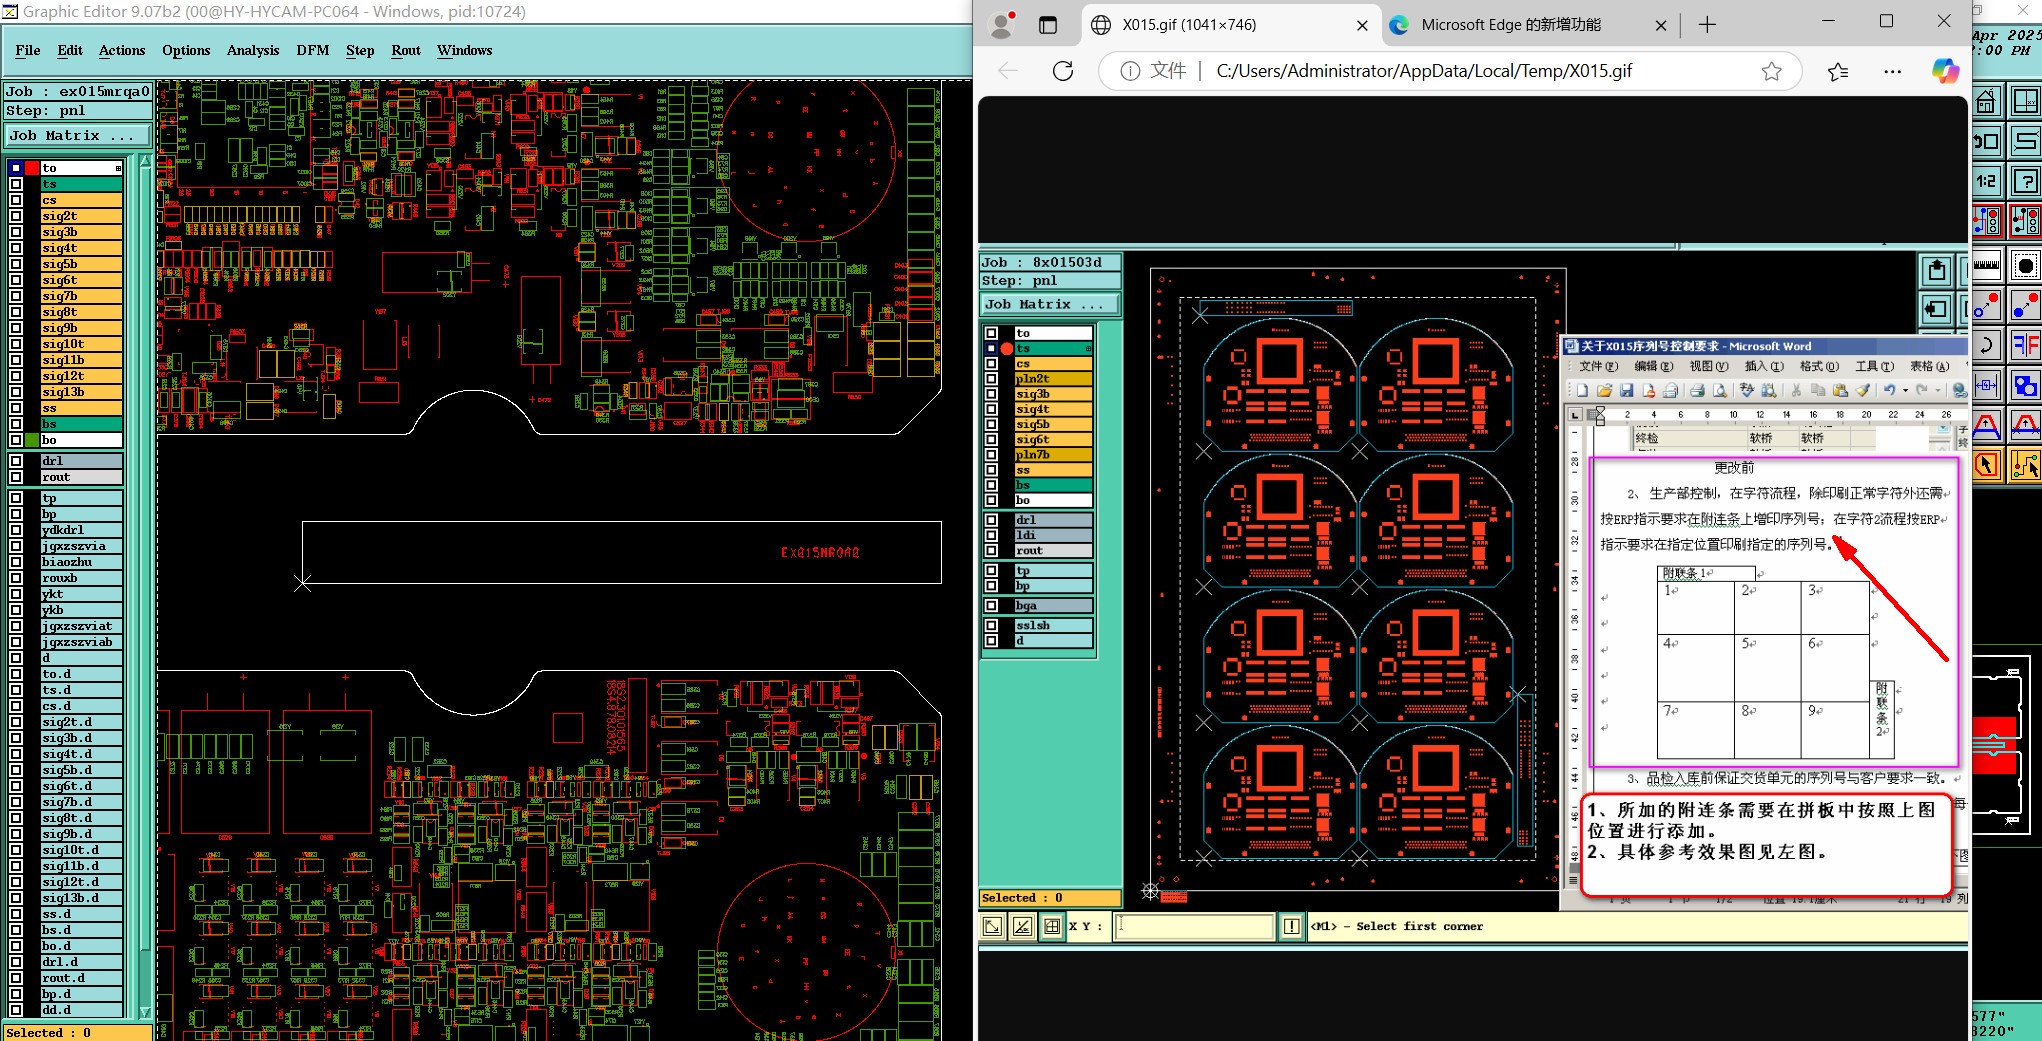Select the black circle feature display icon
Image resolution: width=2042 pixels, height=1041 pixels.
point(2026,266)
